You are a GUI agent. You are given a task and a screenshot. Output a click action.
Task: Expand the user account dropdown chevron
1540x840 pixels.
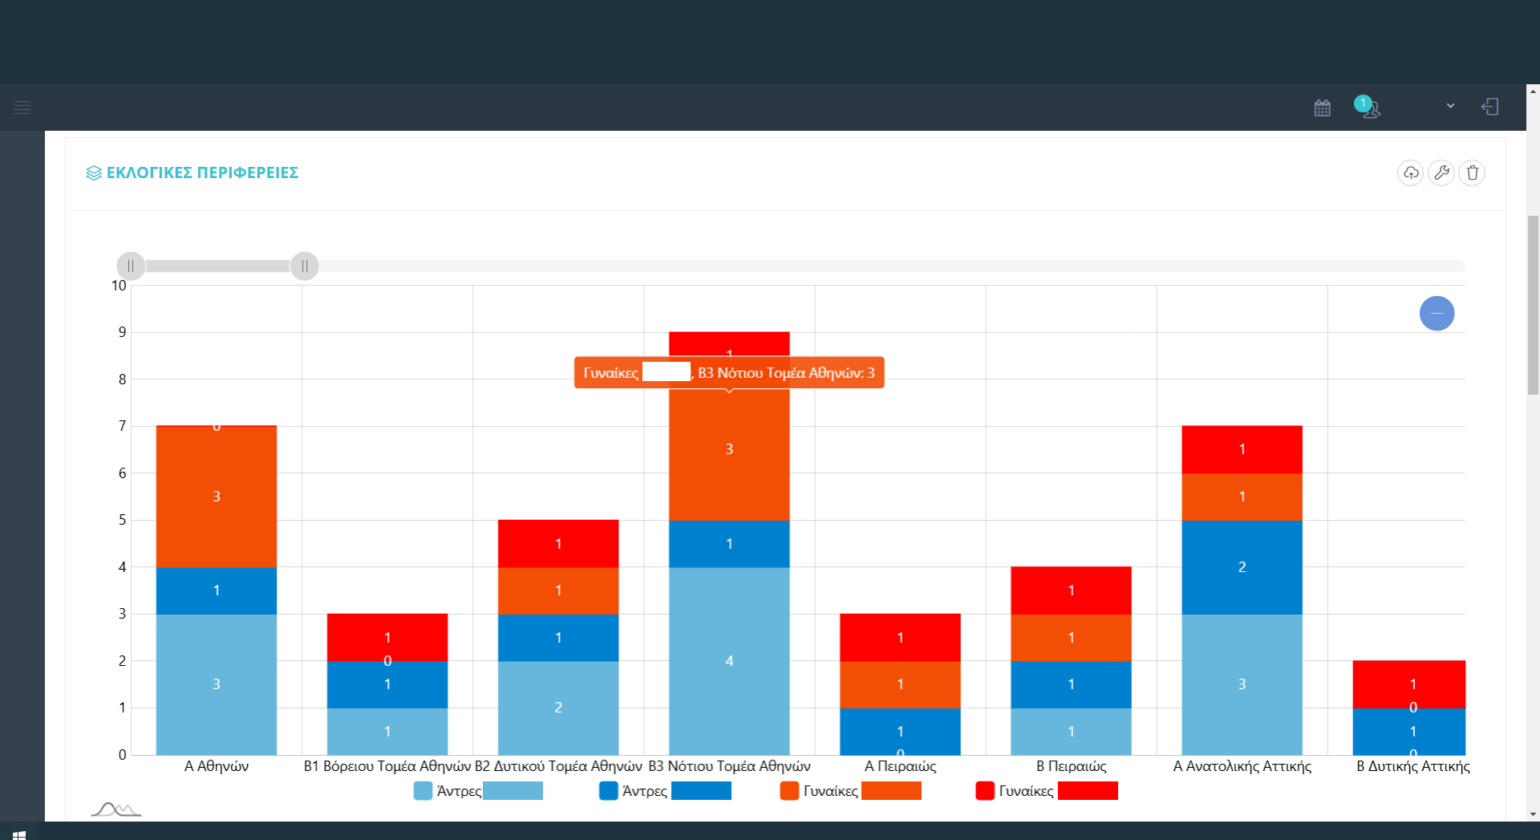(x=1450, y=106)
